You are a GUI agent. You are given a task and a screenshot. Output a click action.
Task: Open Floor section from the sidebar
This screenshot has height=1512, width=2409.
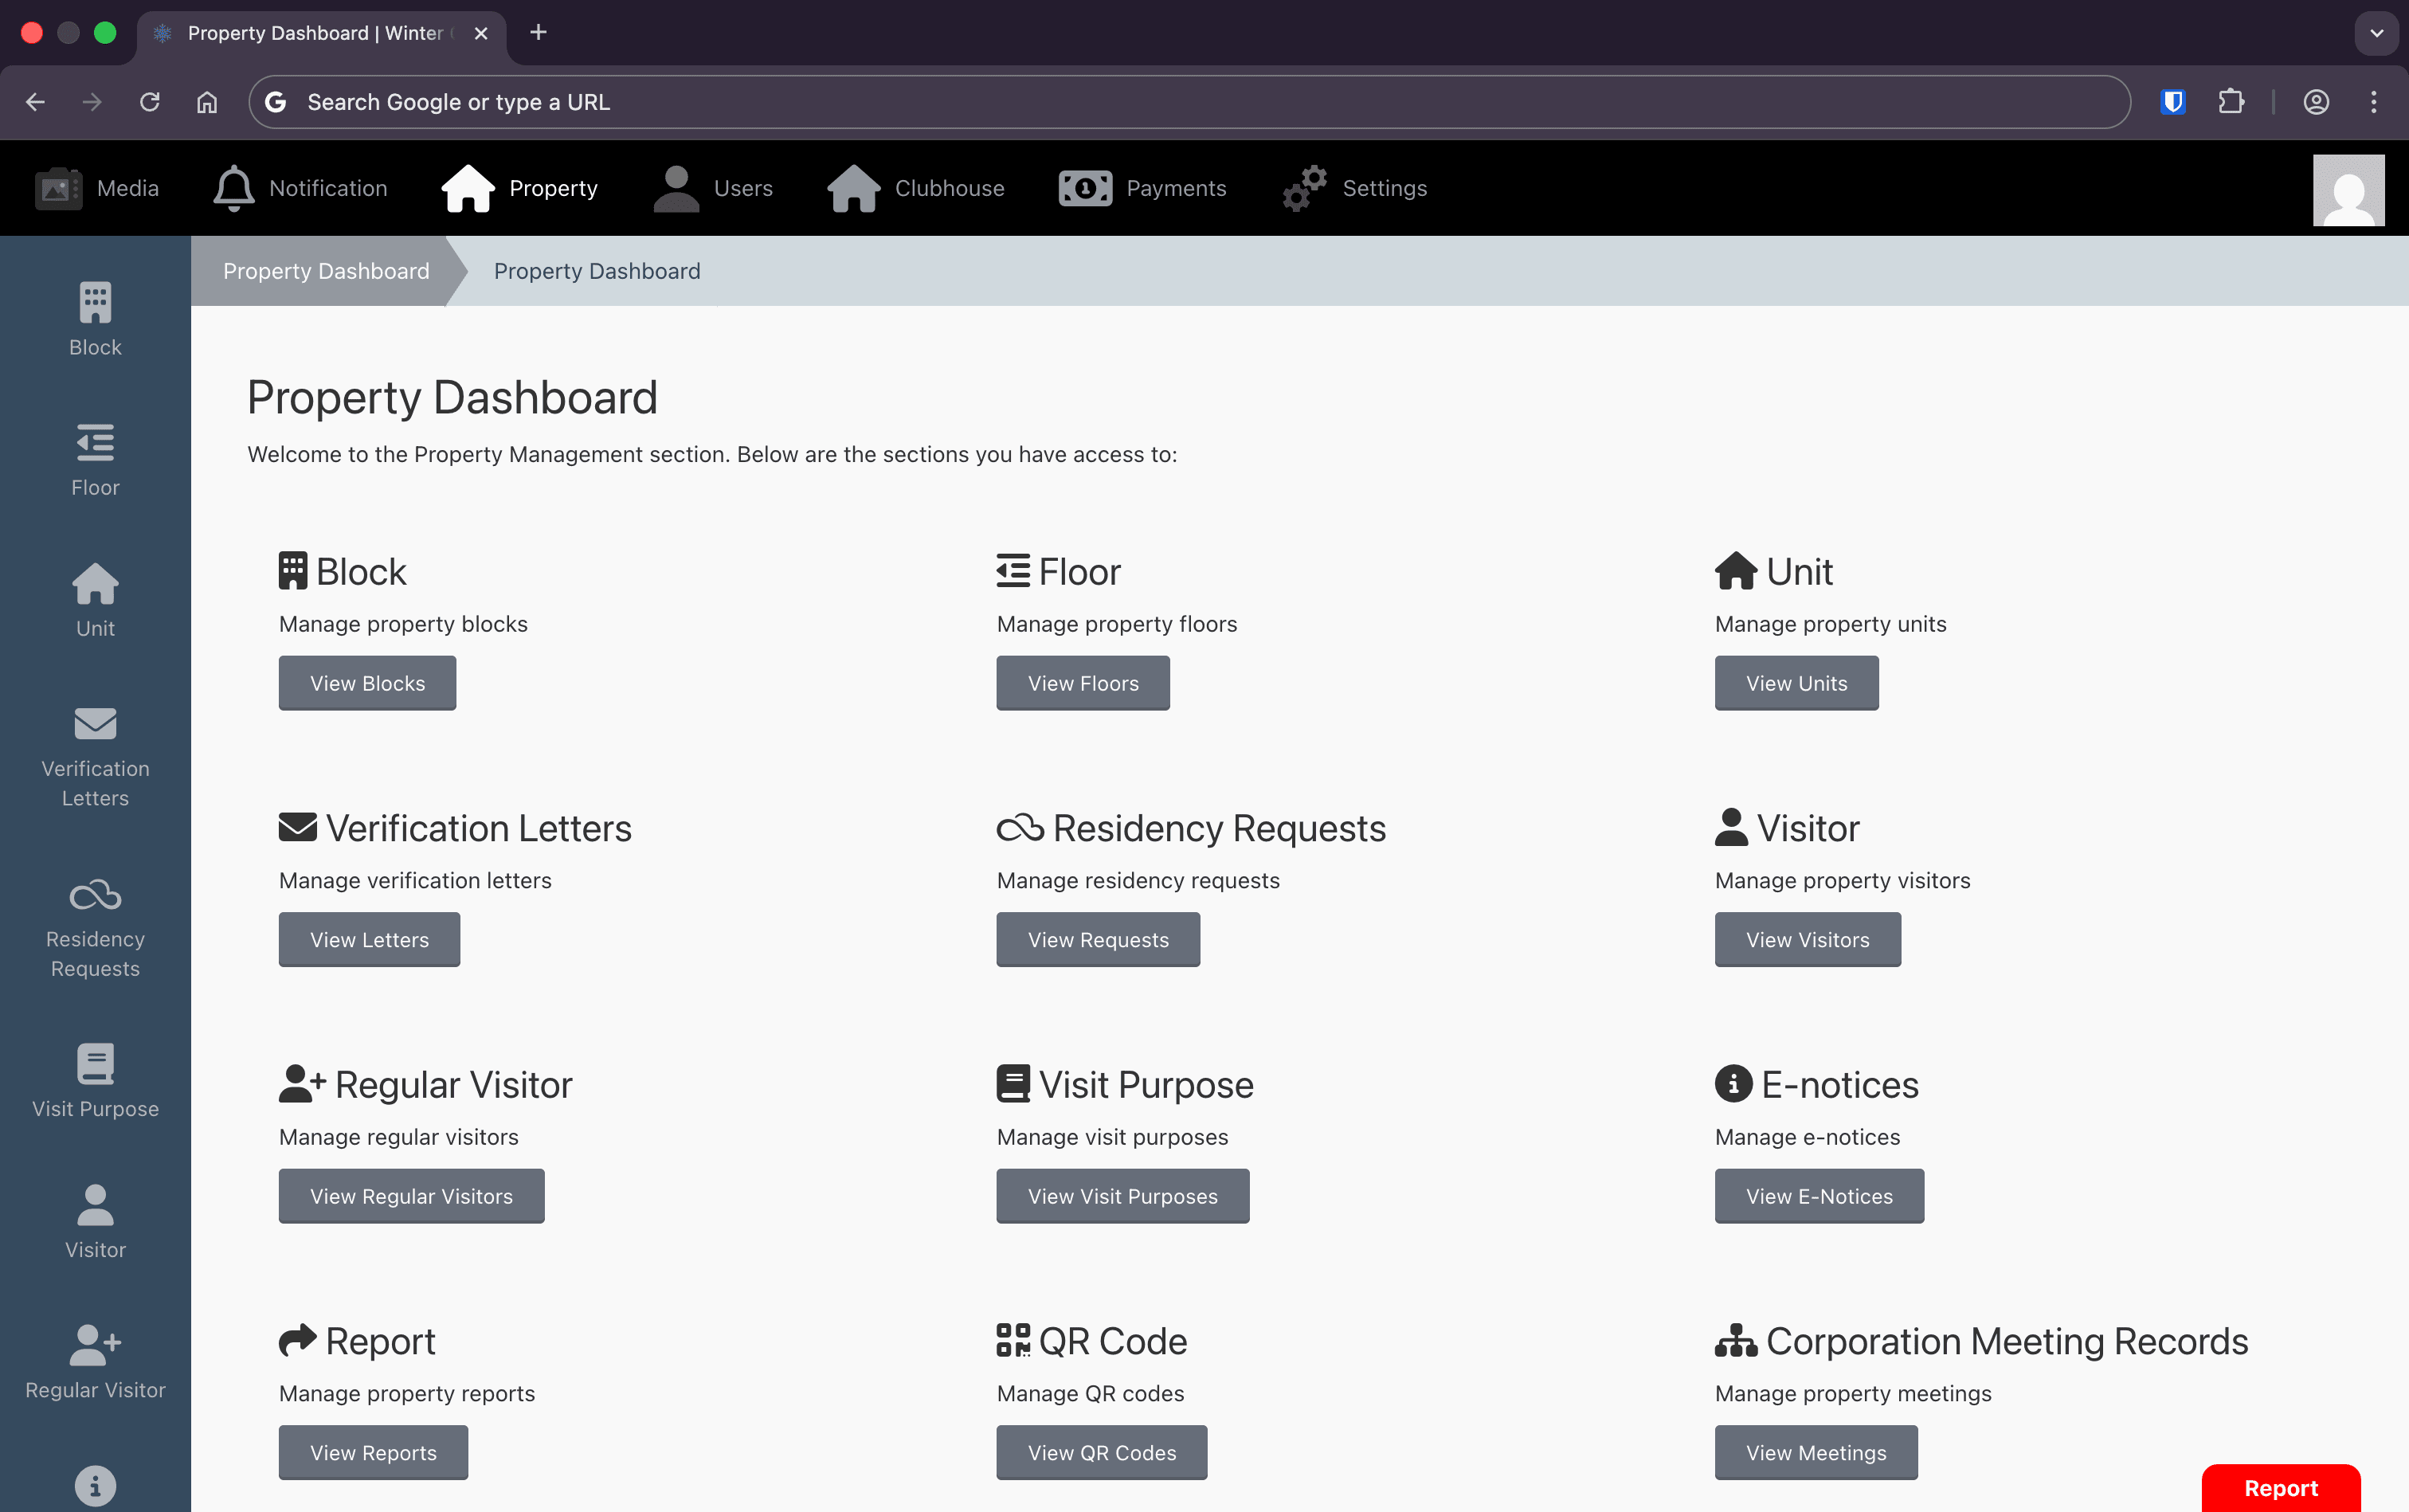click(x=95, y=458)
